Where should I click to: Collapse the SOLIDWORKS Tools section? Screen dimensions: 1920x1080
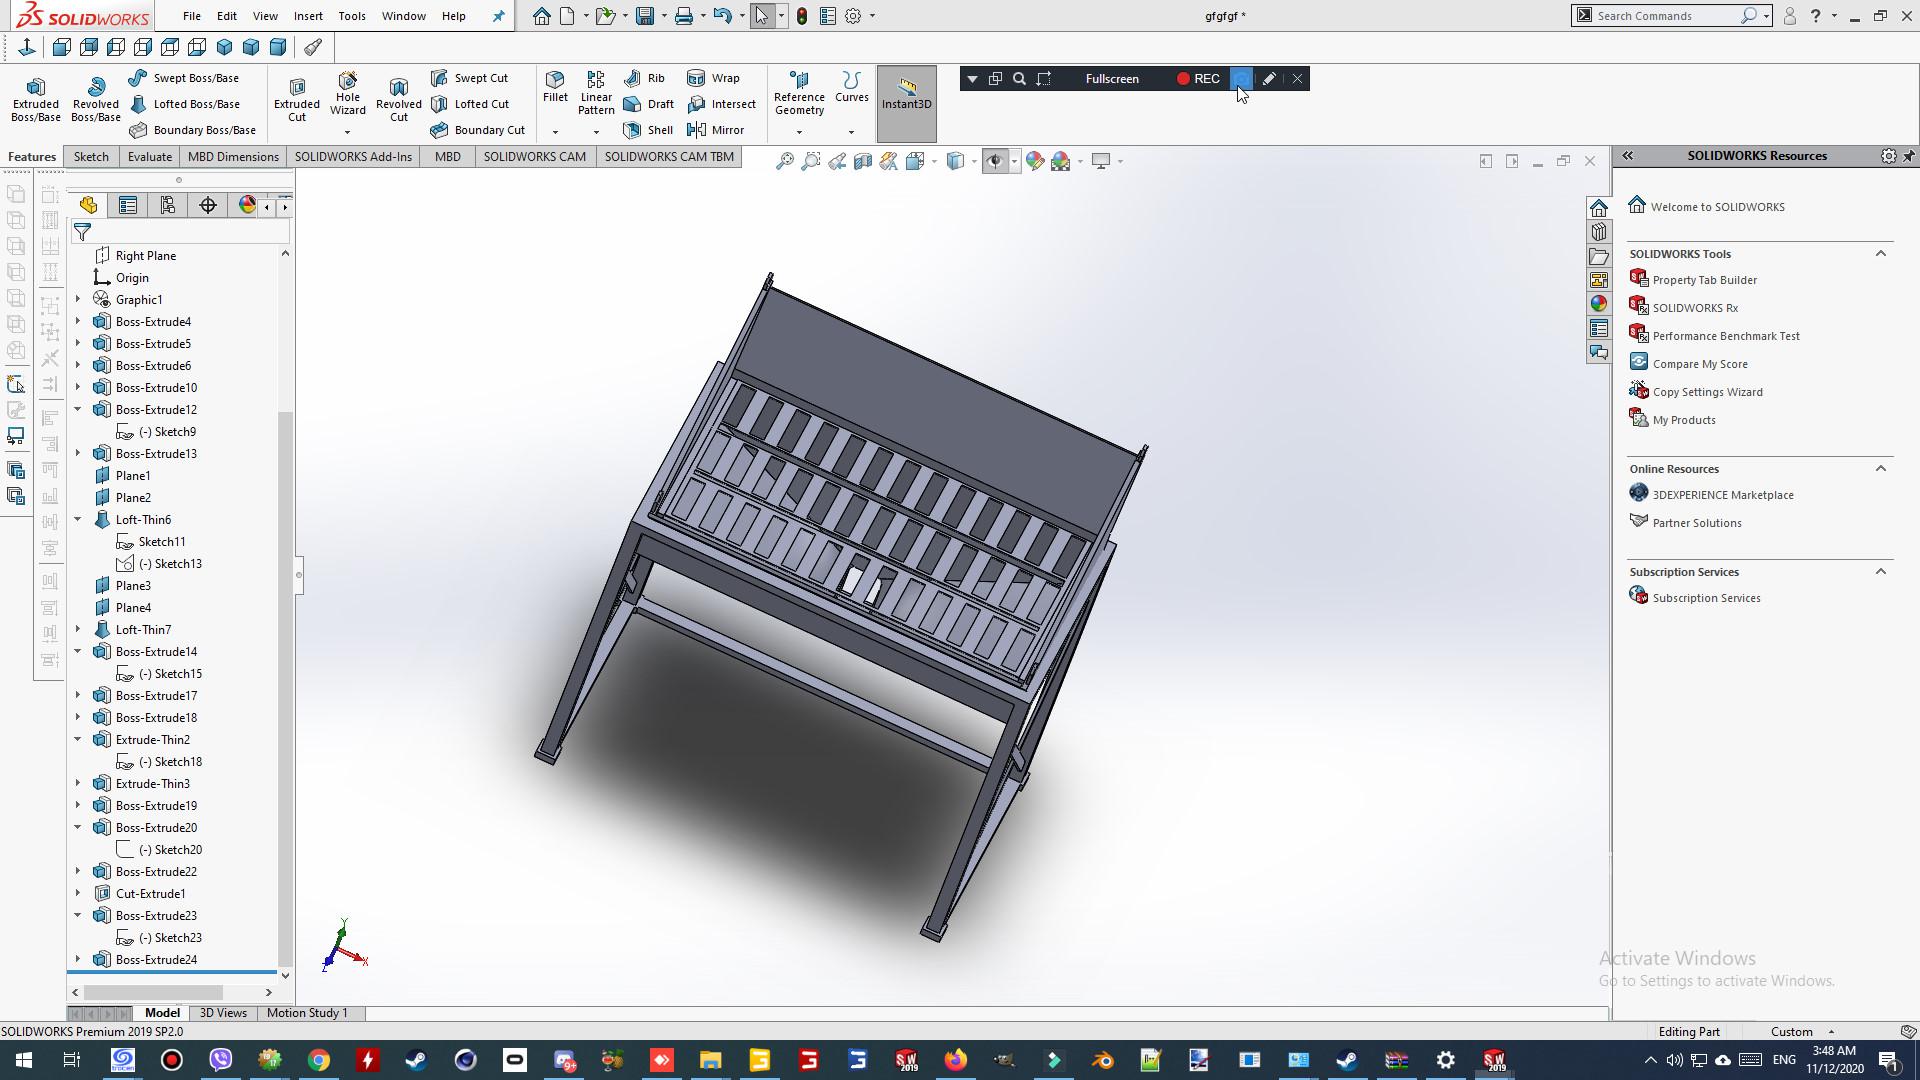(x=1880, y=254)
